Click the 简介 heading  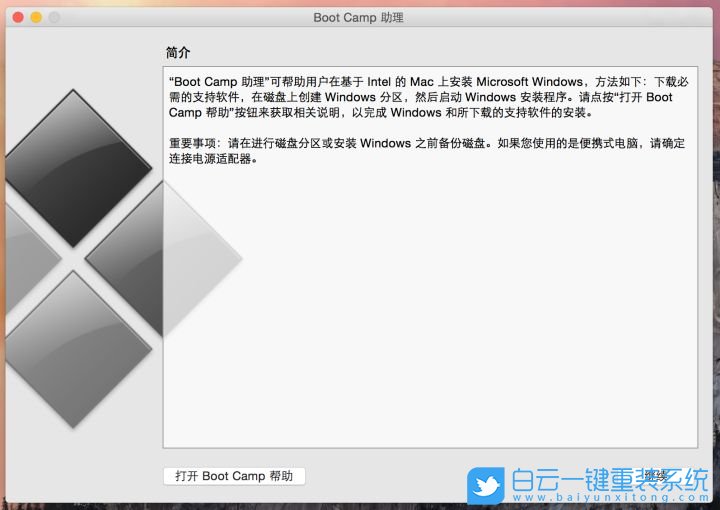pyautogui.click(x=178, y=52)
